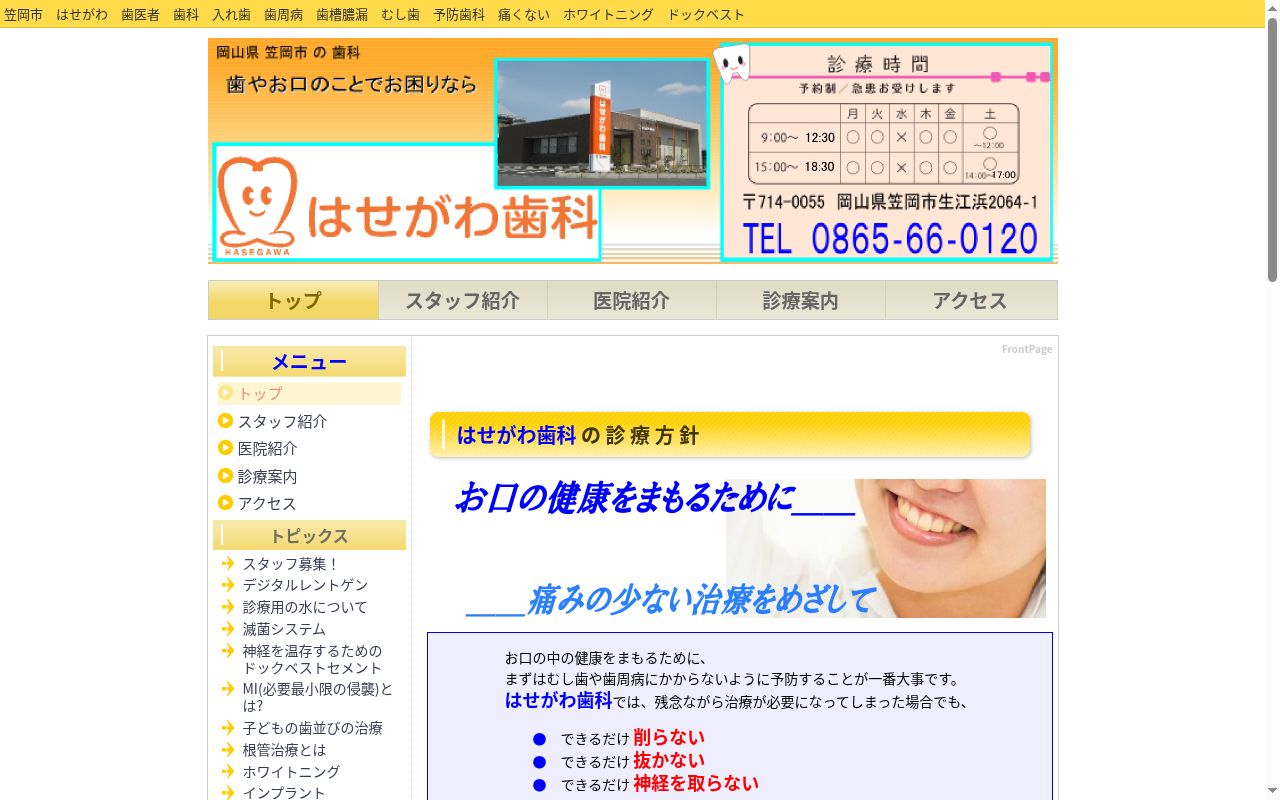
Task: Click the page vertical scrollbar thumb
Action: pyautogui.click(x=1272, y=150)
